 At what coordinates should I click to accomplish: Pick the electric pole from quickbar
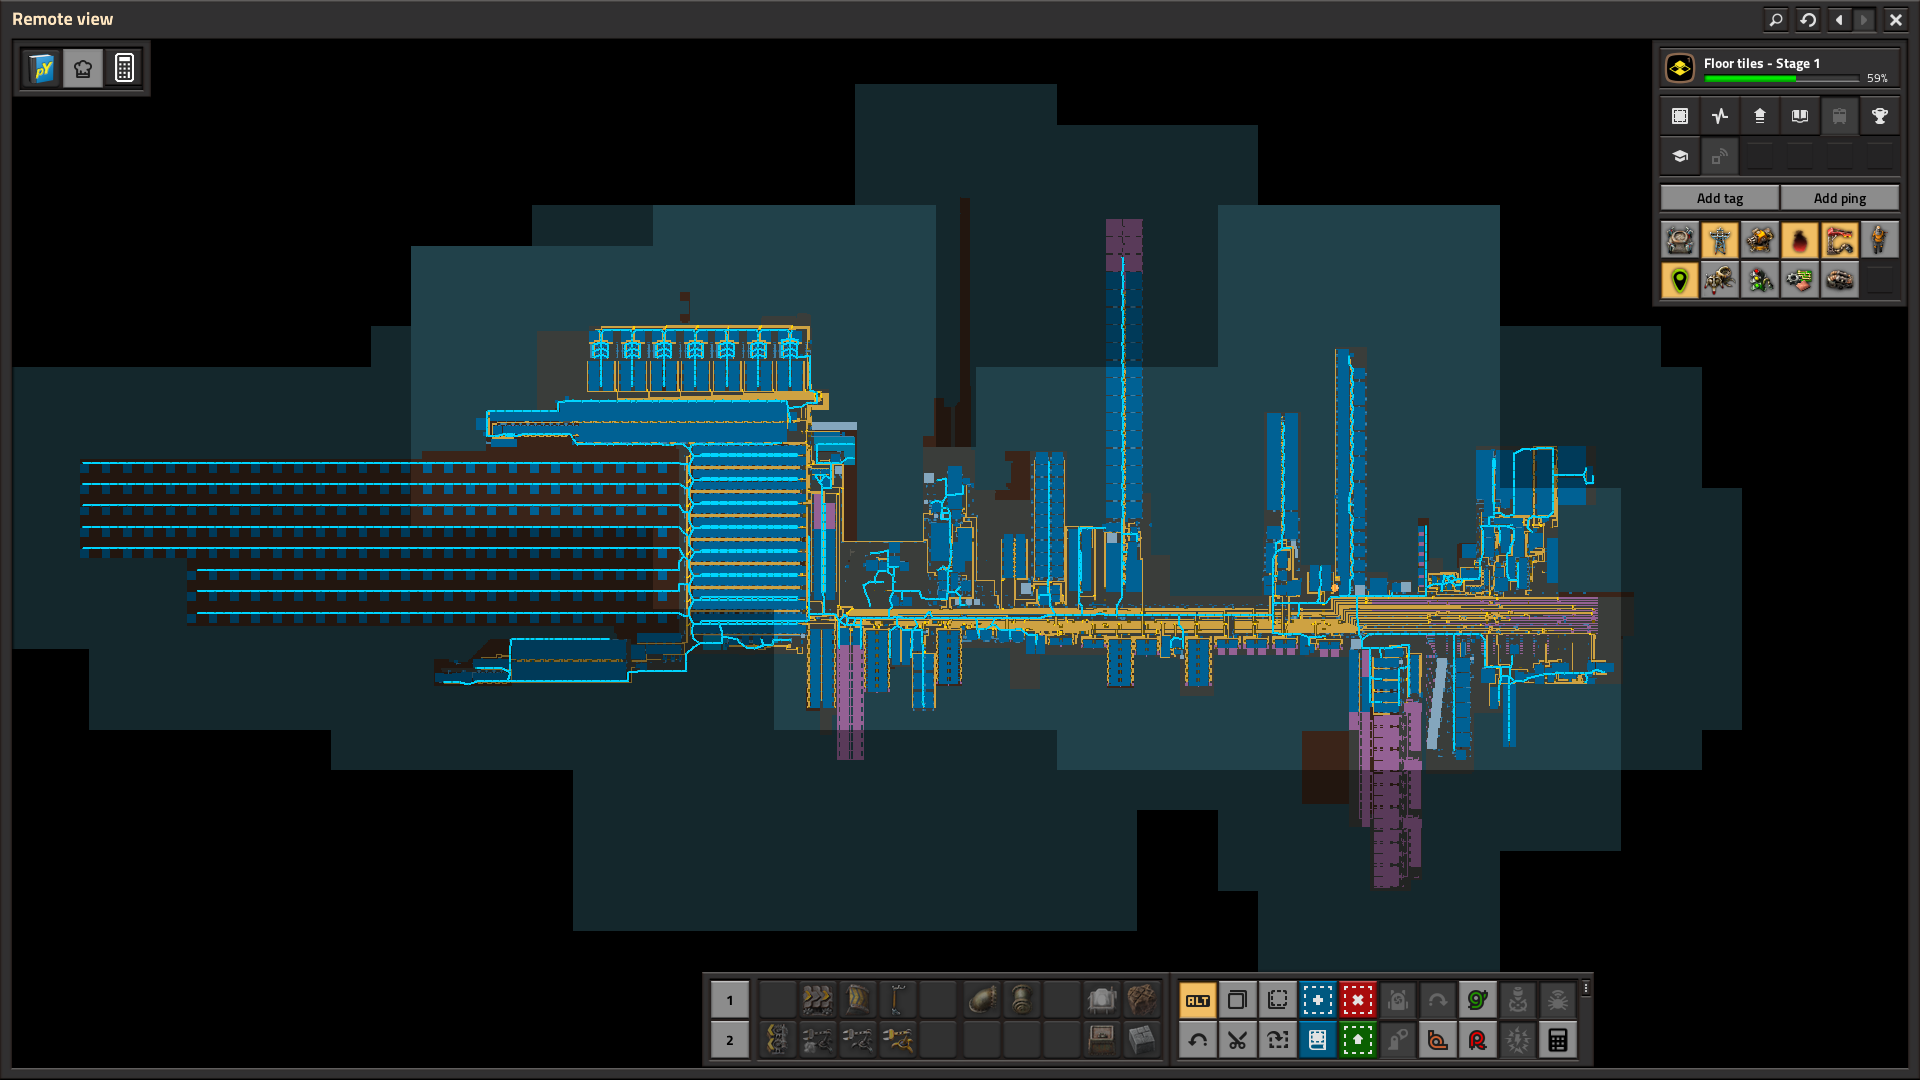point(898,999)
